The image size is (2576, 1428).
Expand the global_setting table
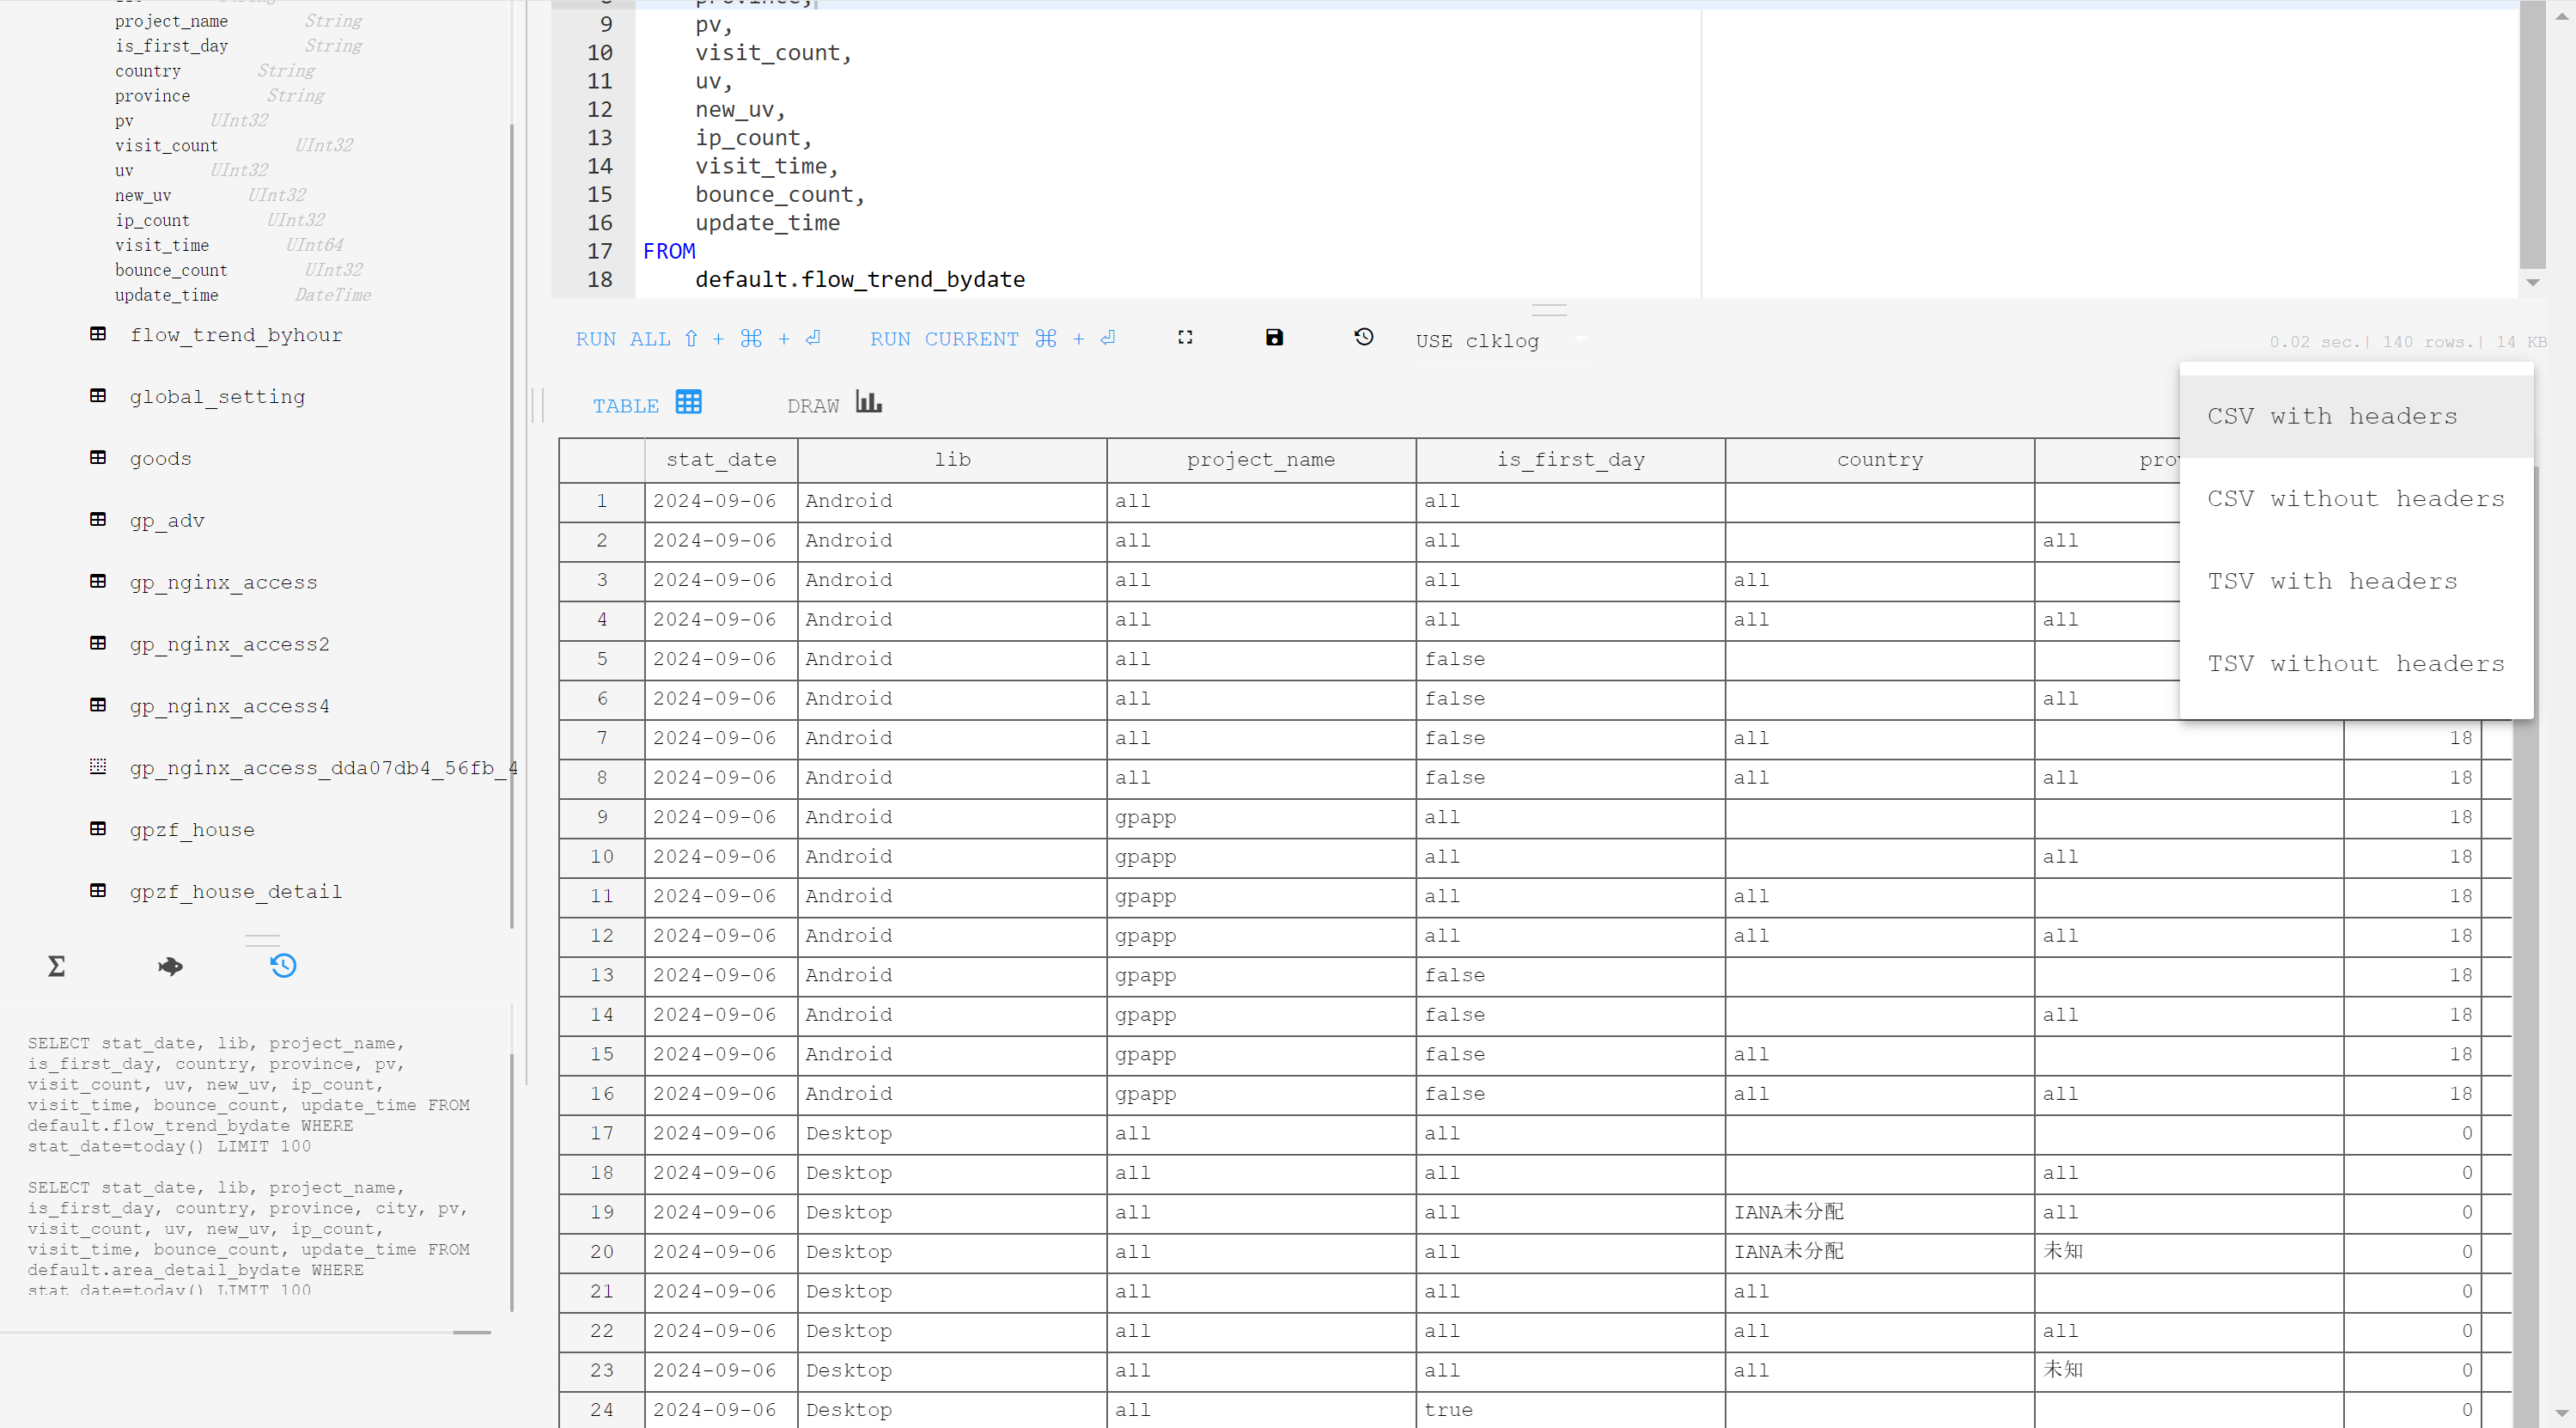[217, 397]
